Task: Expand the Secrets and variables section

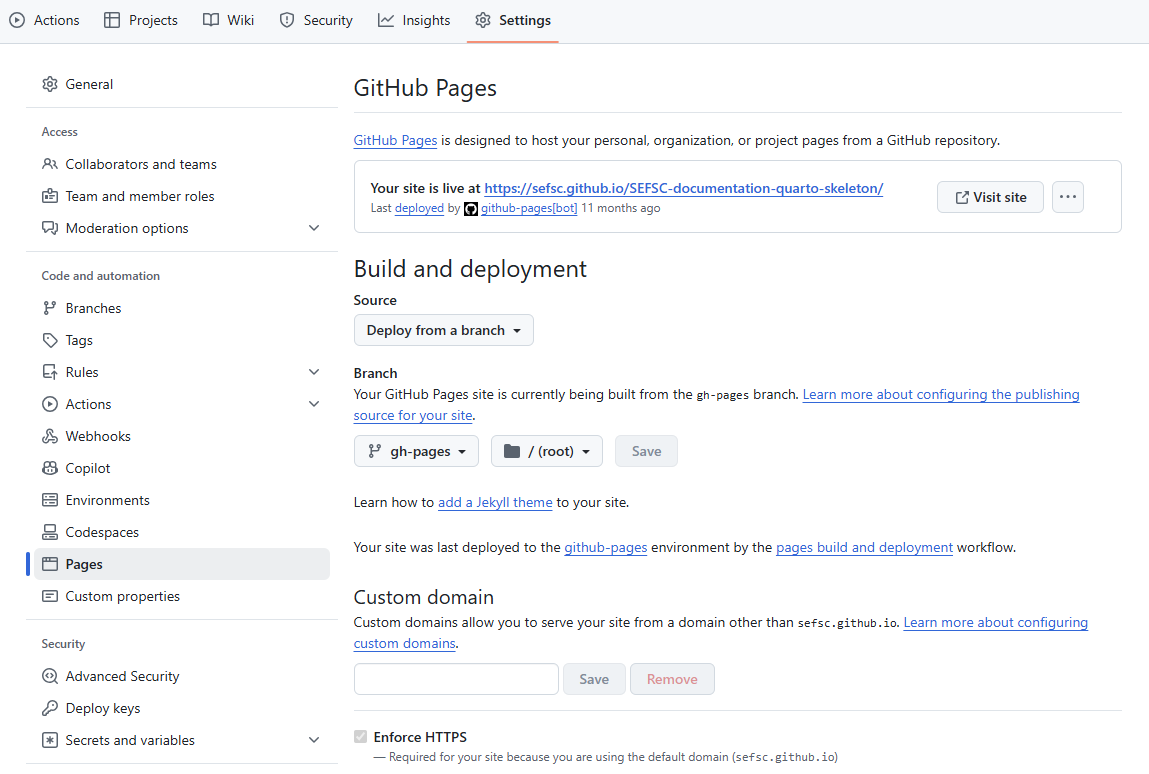Action: pos(314,741)
